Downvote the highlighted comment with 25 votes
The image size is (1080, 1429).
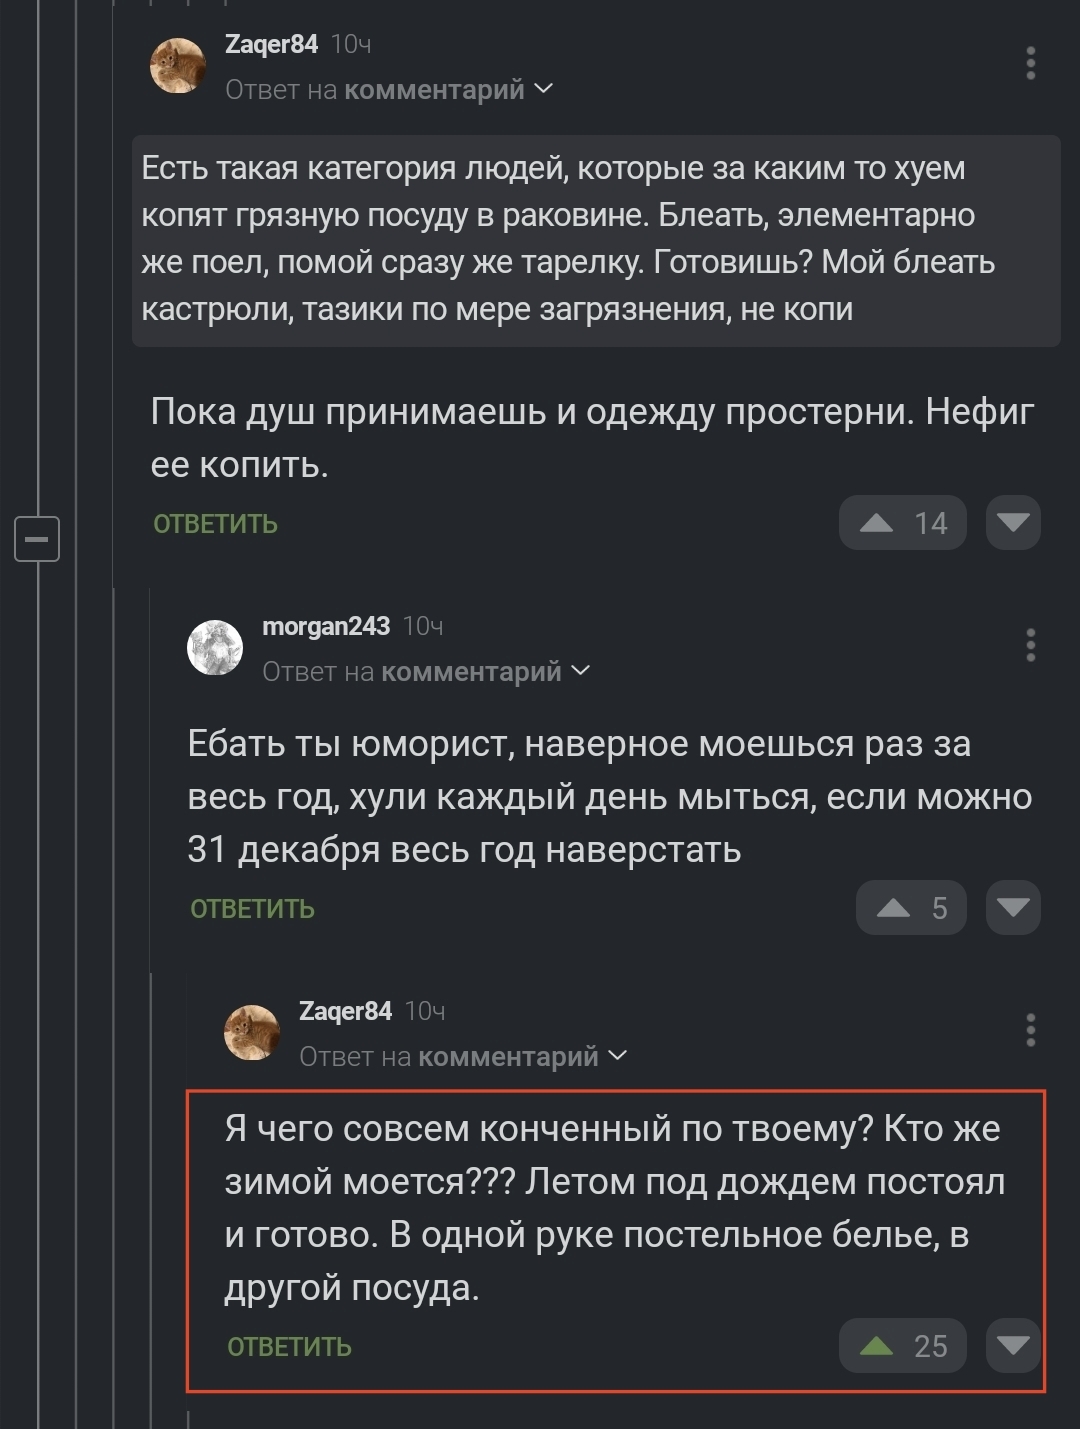1013,1346
